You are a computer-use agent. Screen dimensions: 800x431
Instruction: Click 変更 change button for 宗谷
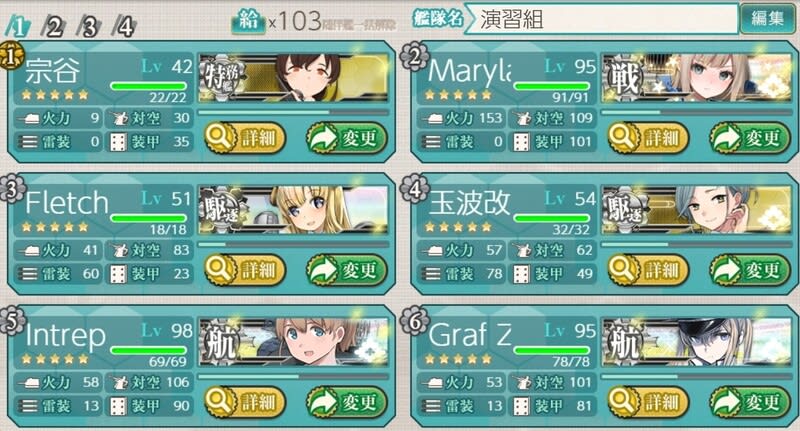tap(347, 138)
